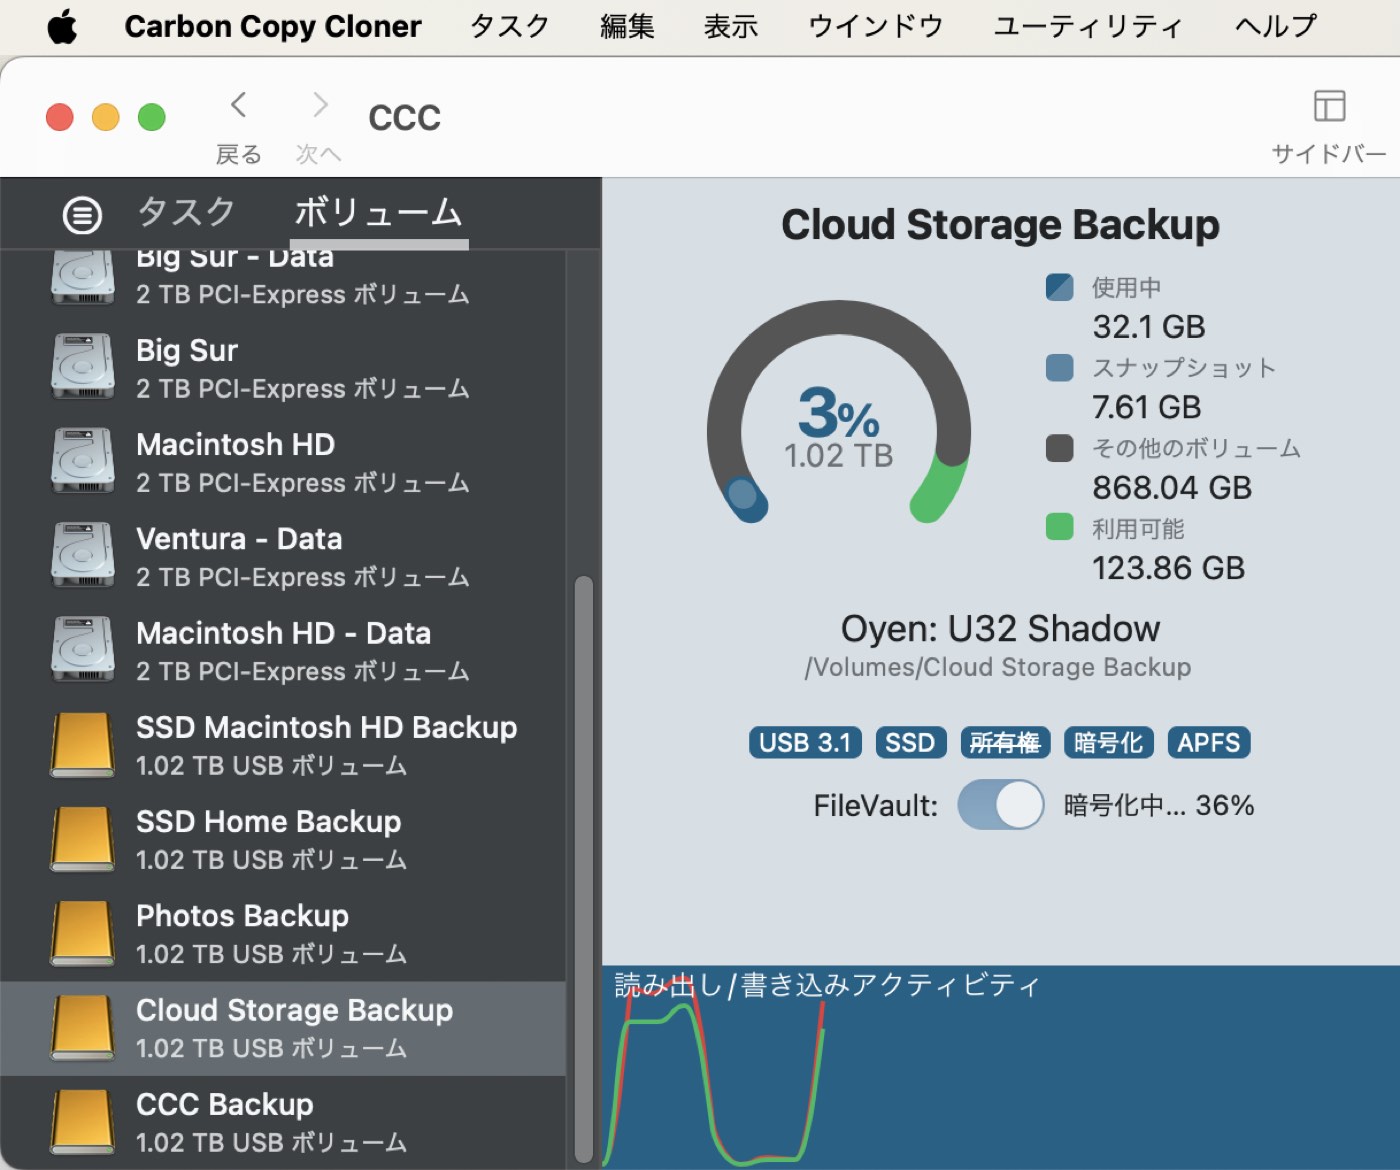Click the Photos Backup volume name
This screenshot has width=1400, height=1170.
pos(243,916)
